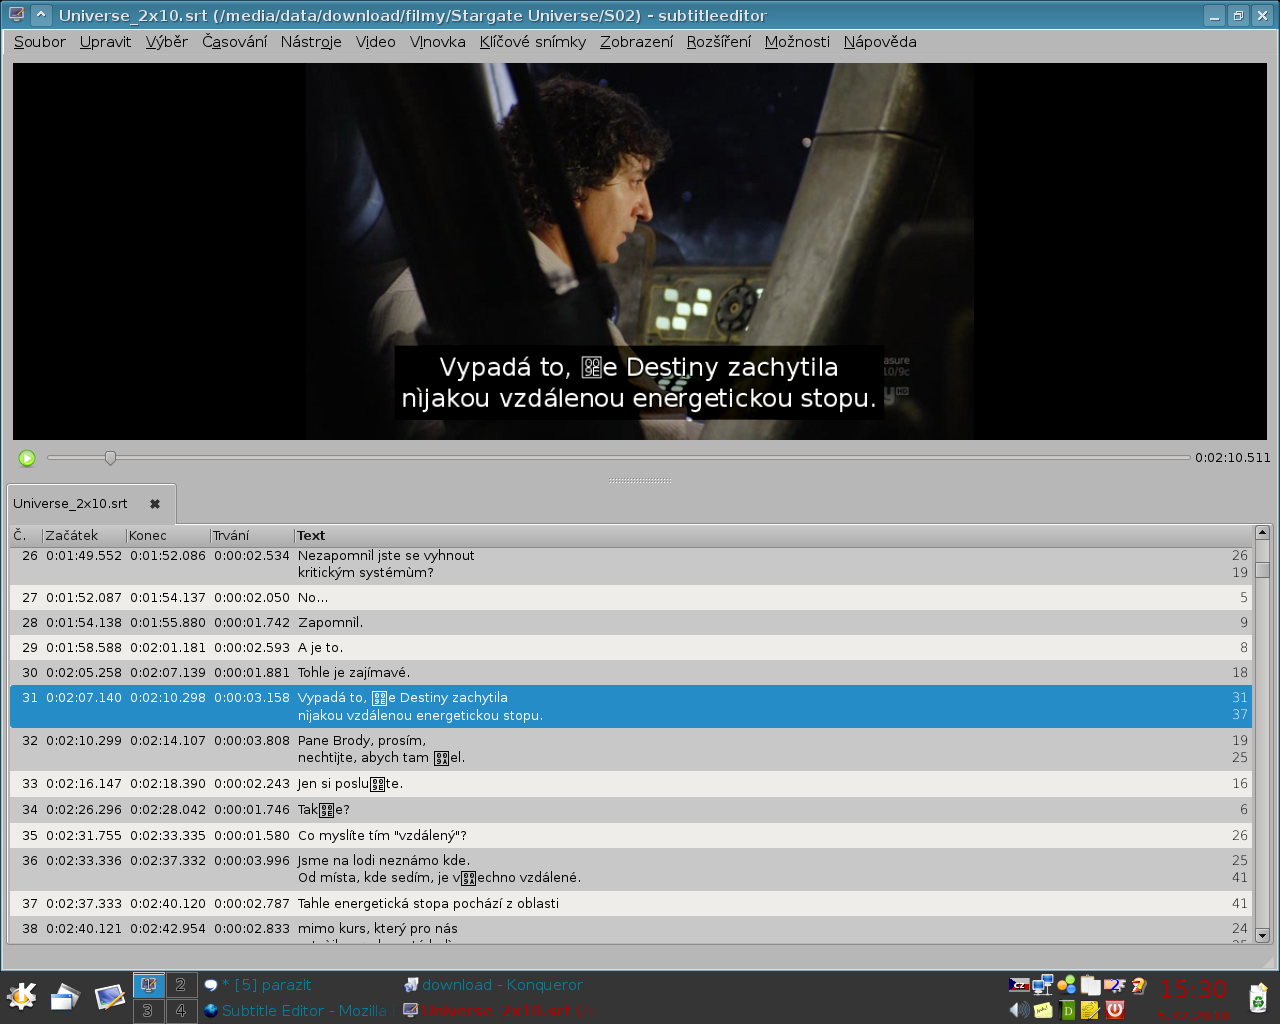The image size is (1280, 1024).
Task: Switch to virtual desktop 4
Action: pyautogui.click(x=181, y=1011)
